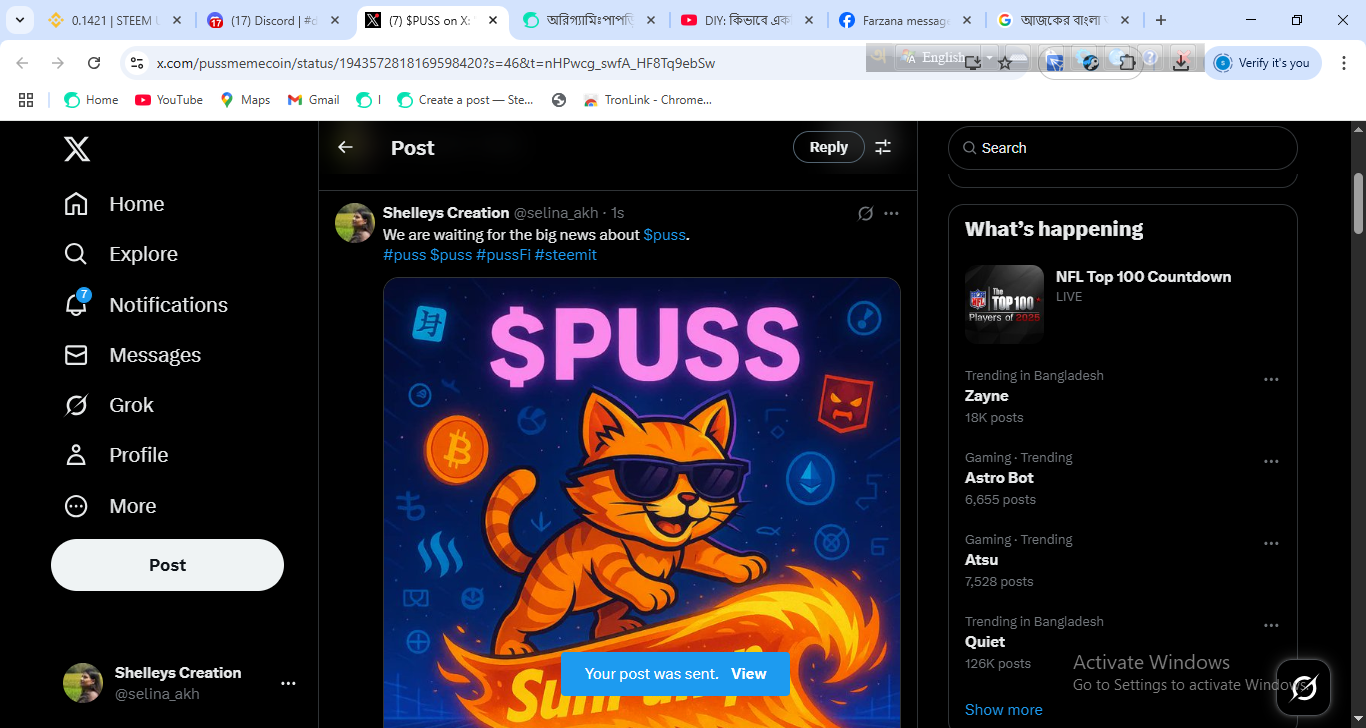This screenshot has height=728, width=1366.
Task: Open the Gmail bookmark
Action: pos(313,100)
